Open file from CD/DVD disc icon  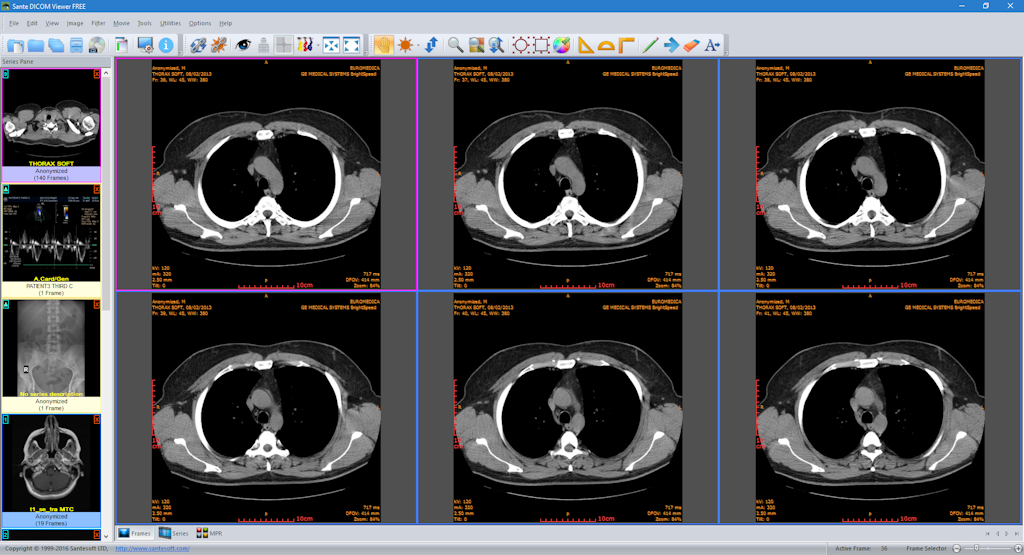point(97,45)
